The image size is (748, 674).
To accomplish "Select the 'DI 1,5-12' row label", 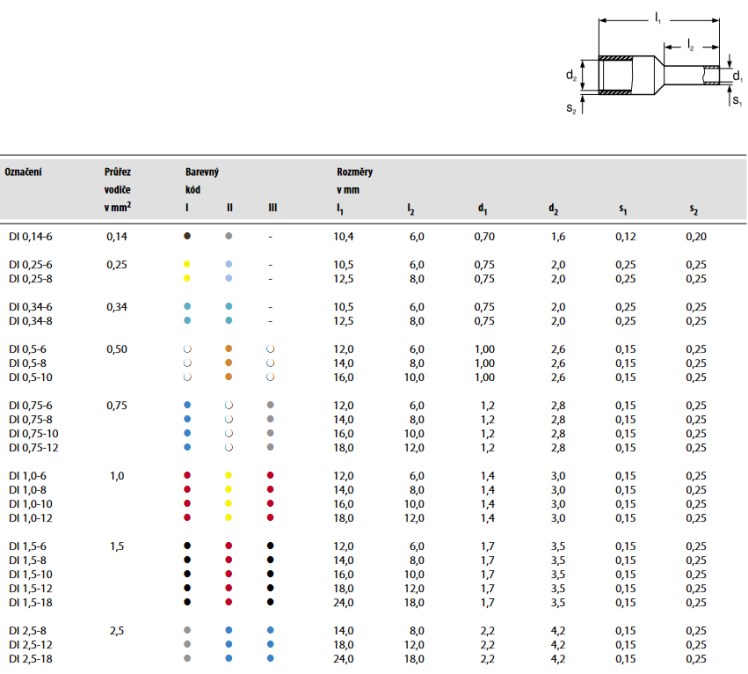I will point(31,588).
